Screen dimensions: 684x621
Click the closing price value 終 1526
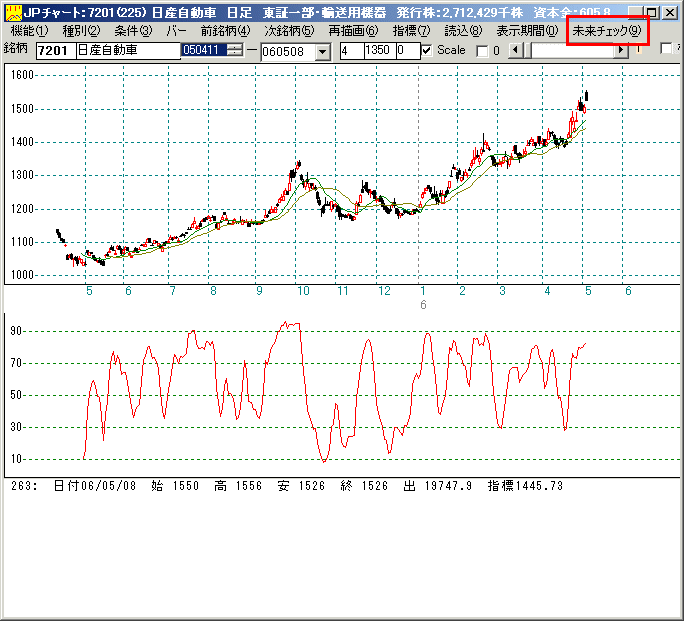tap(364, 485)
